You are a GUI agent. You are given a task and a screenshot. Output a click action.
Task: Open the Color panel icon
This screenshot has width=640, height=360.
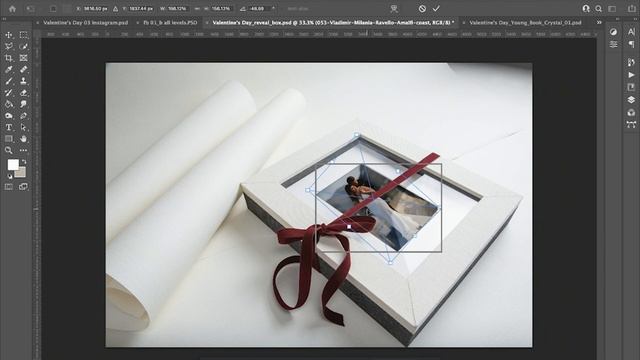[613, 32]
